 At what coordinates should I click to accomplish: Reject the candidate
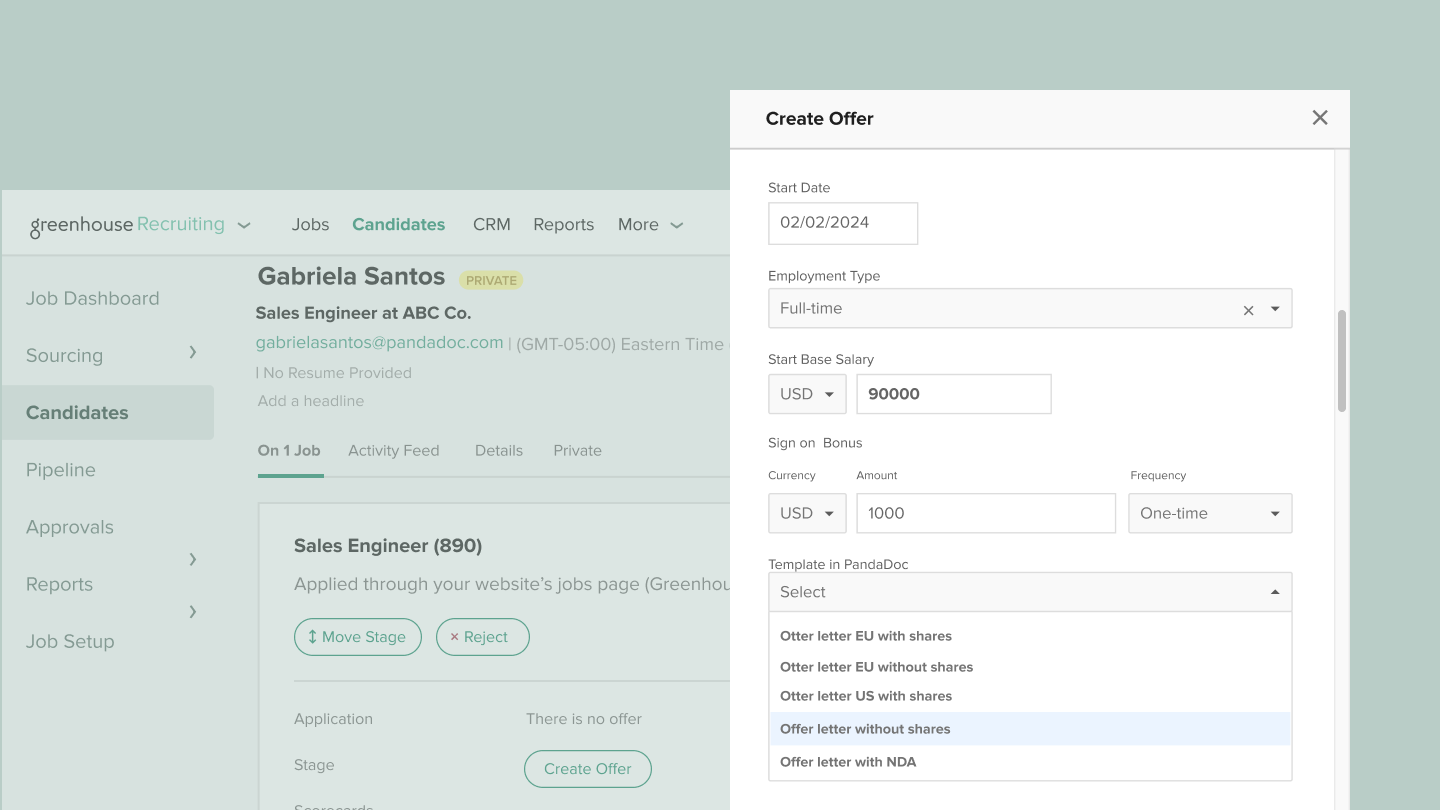click(x=482, y=637)
